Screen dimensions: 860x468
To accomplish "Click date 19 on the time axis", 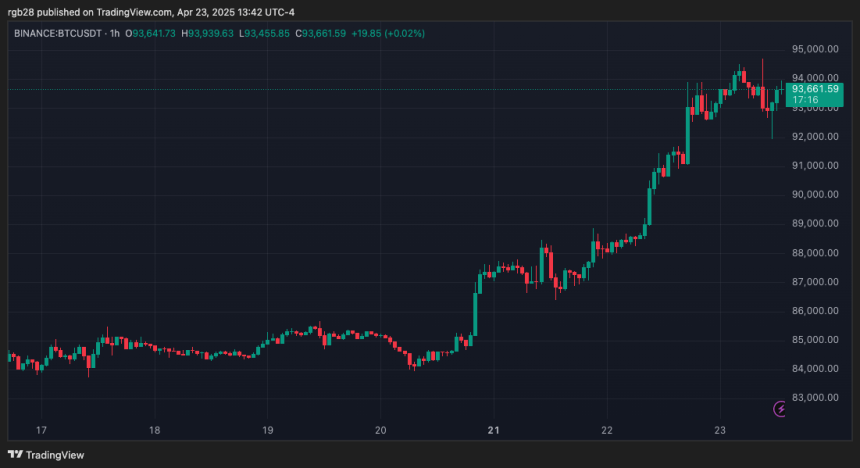I will (268, 430).
